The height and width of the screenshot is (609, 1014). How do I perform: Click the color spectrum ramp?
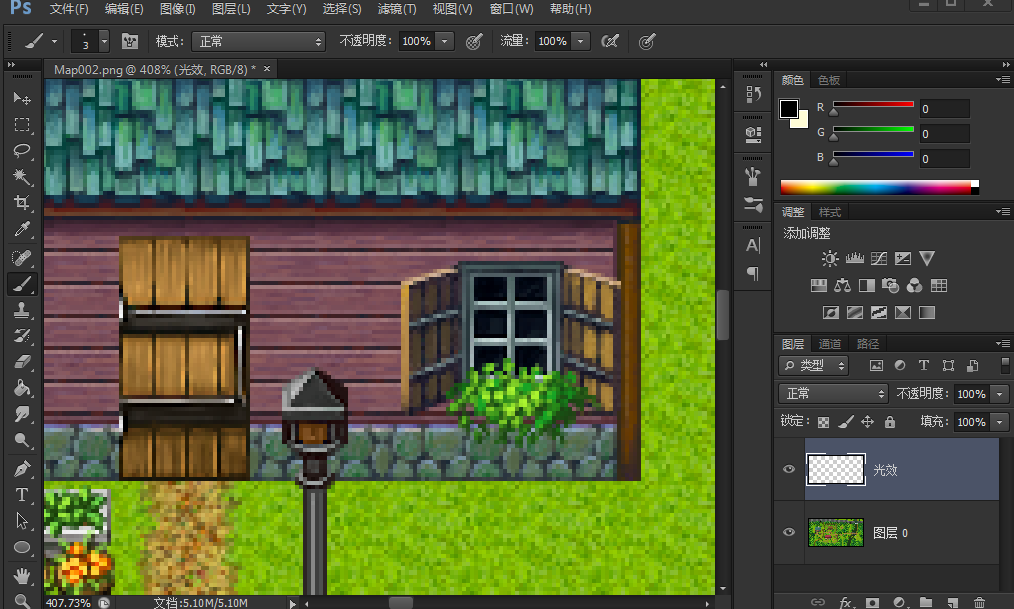pyautogui.click(x=879, y=187)
